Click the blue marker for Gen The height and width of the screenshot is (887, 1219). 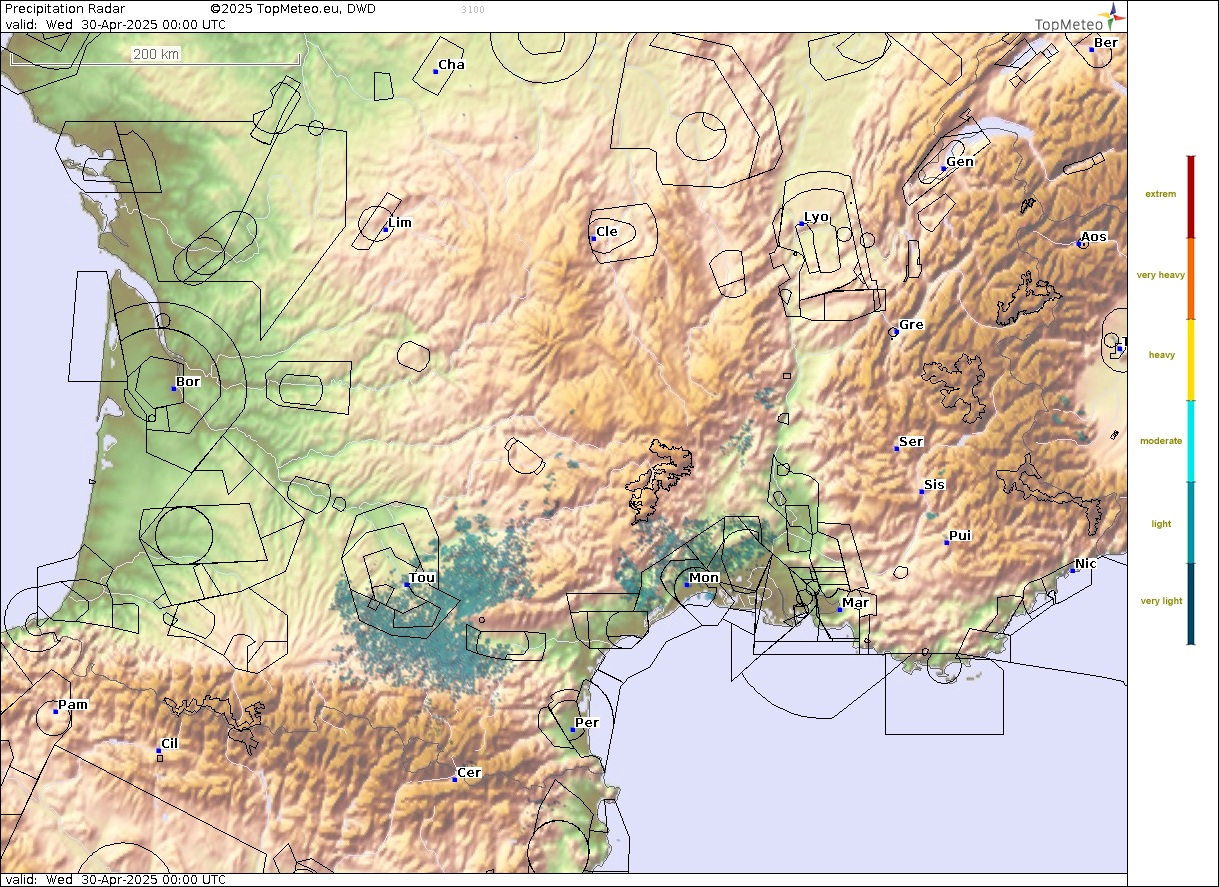943,168
